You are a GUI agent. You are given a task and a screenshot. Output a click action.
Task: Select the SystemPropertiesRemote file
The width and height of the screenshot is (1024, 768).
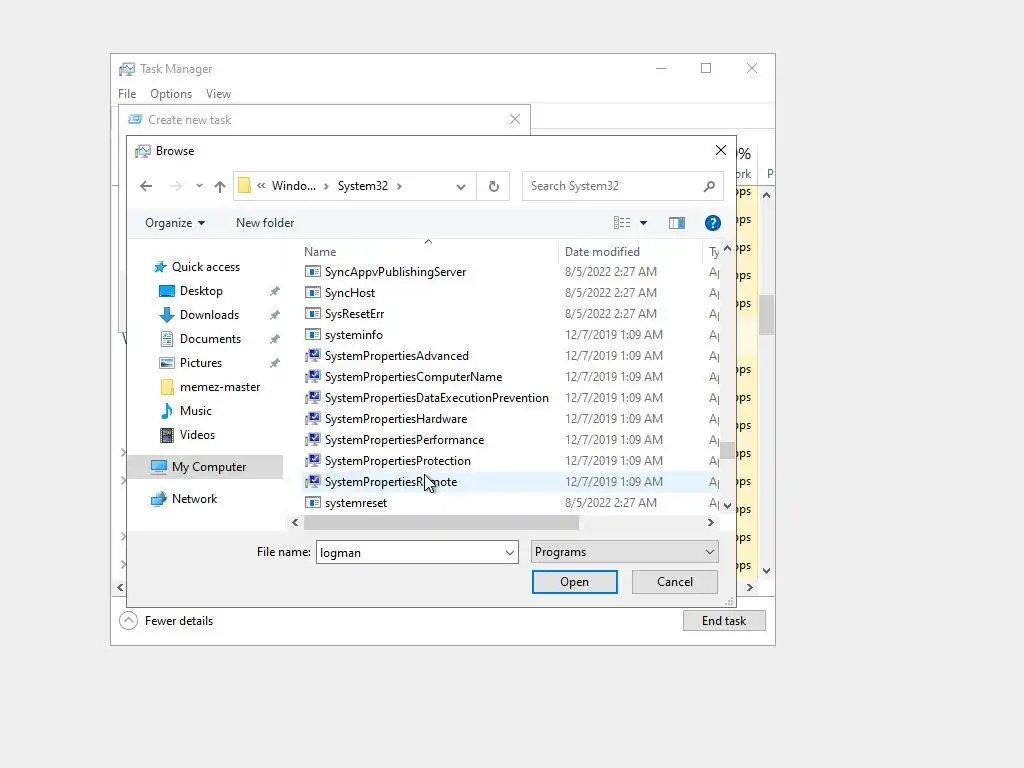(391, 482)
